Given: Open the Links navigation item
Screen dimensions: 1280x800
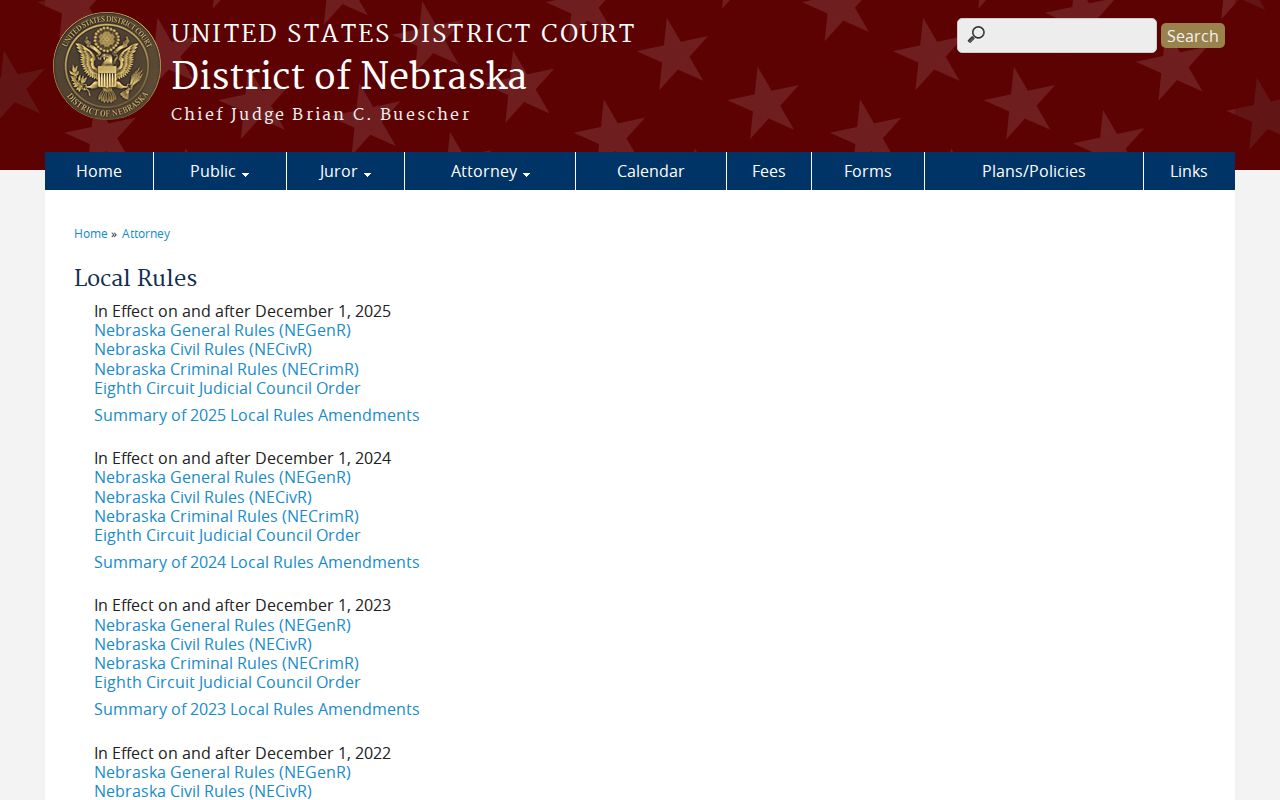Looking at the screenshot, I should [1189, 171].
